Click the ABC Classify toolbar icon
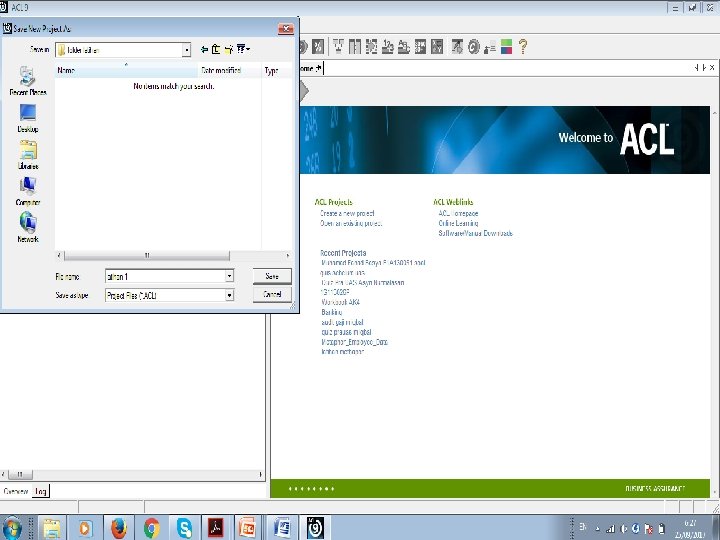This screenshot has width=720, height=540. tap(404, 46)
